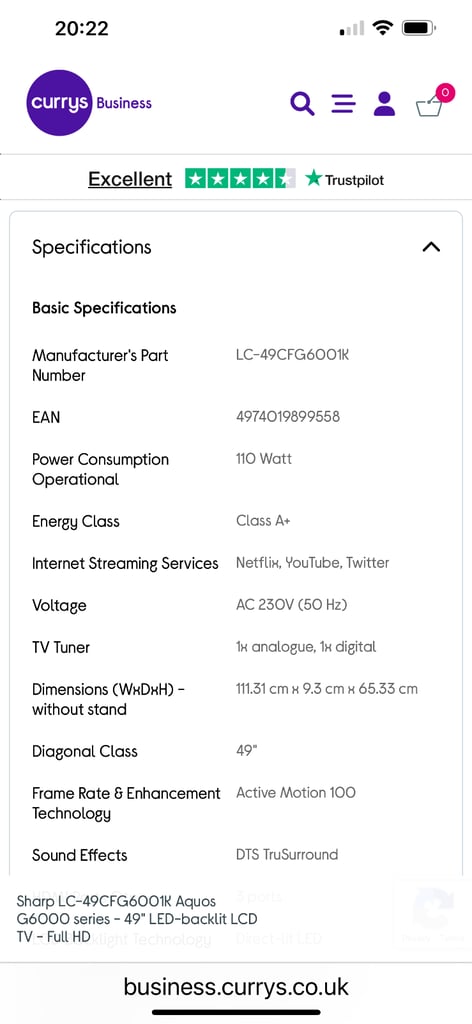Open the Excellent rating link

[x=130, y=179]
